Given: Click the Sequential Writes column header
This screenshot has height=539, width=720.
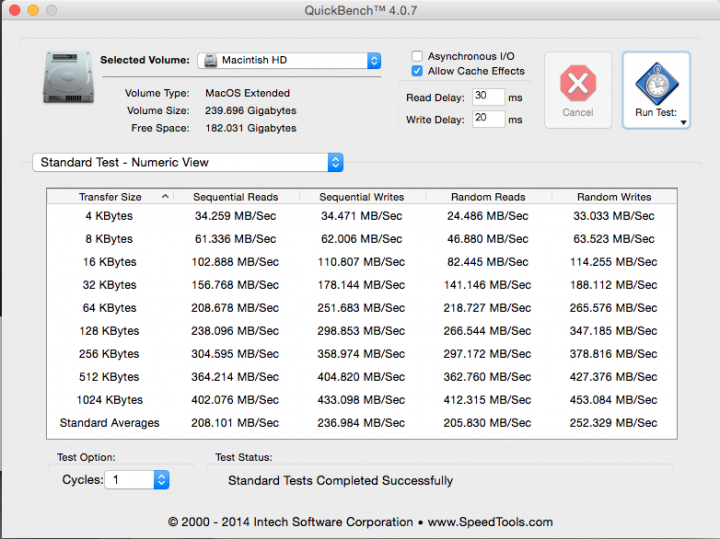Looking at the screenshot, I should coord(362,197).
